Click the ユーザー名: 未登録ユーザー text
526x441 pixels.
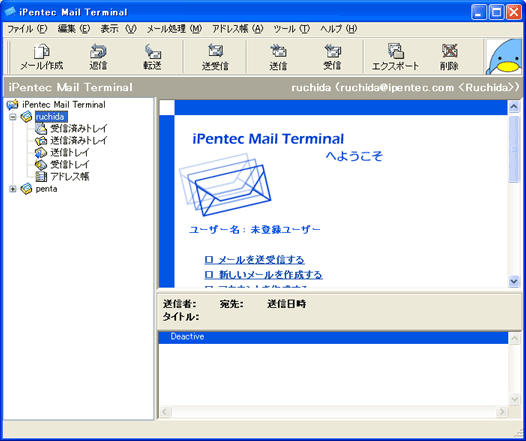pyautogui.click(x=255, y=230)
